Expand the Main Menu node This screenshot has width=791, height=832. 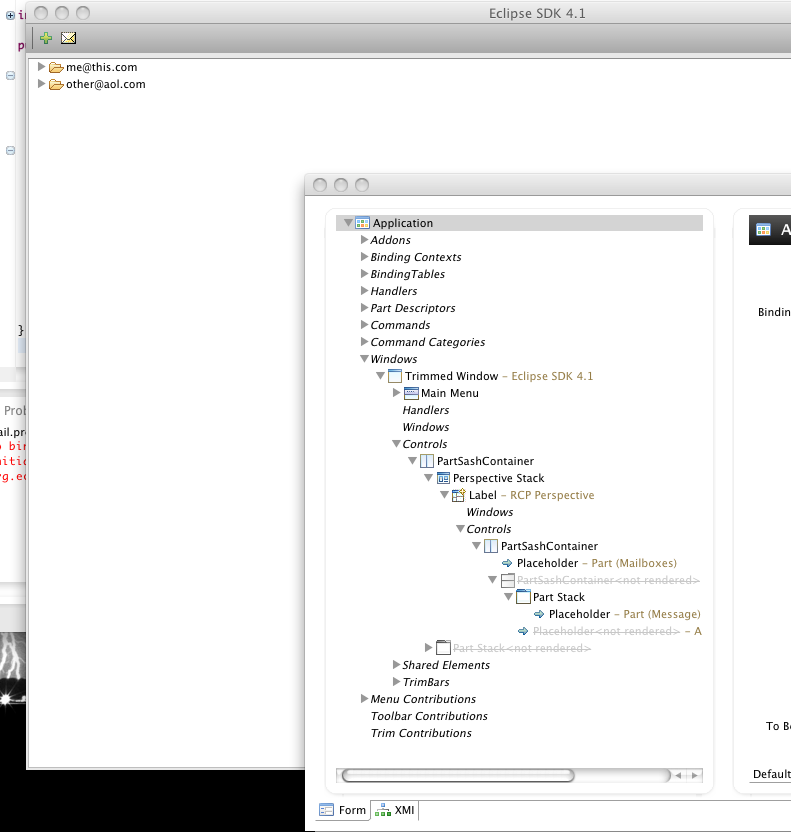396,393
